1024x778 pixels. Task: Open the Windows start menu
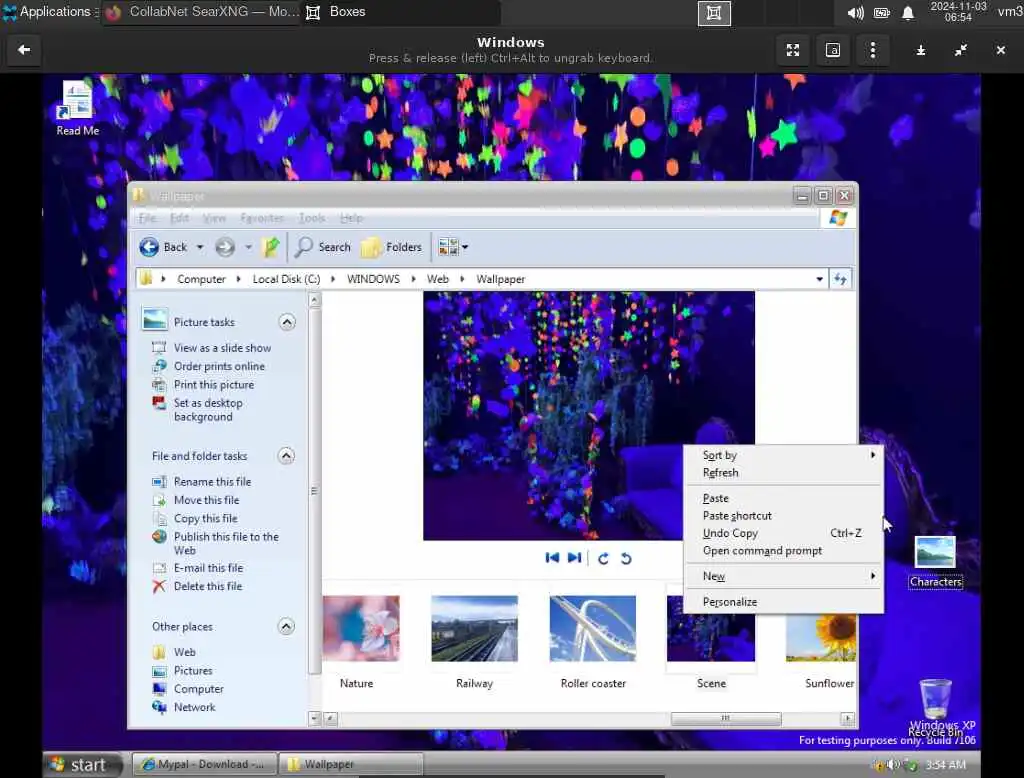pyautogui.click(x=83, y=764)
